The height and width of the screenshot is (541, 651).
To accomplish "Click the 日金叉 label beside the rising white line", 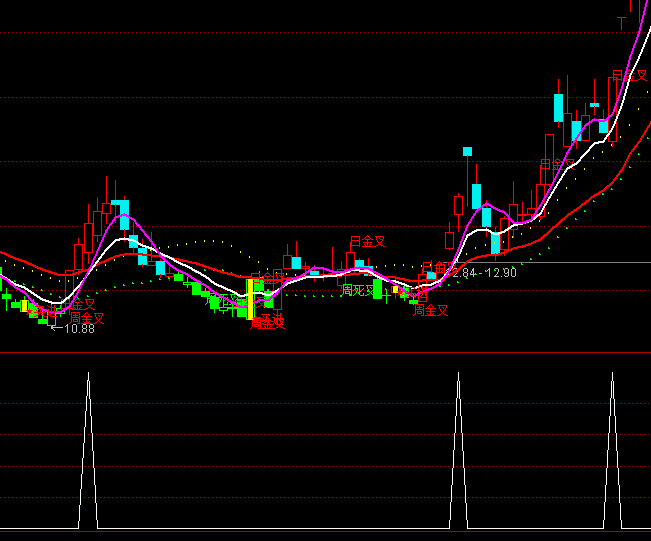I will [558, 165].
